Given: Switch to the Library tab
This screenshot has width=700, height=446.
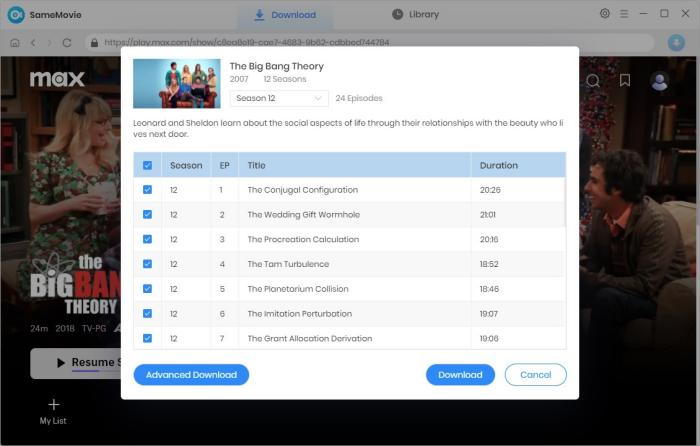Looking at the screenshot, I should 415,15.
